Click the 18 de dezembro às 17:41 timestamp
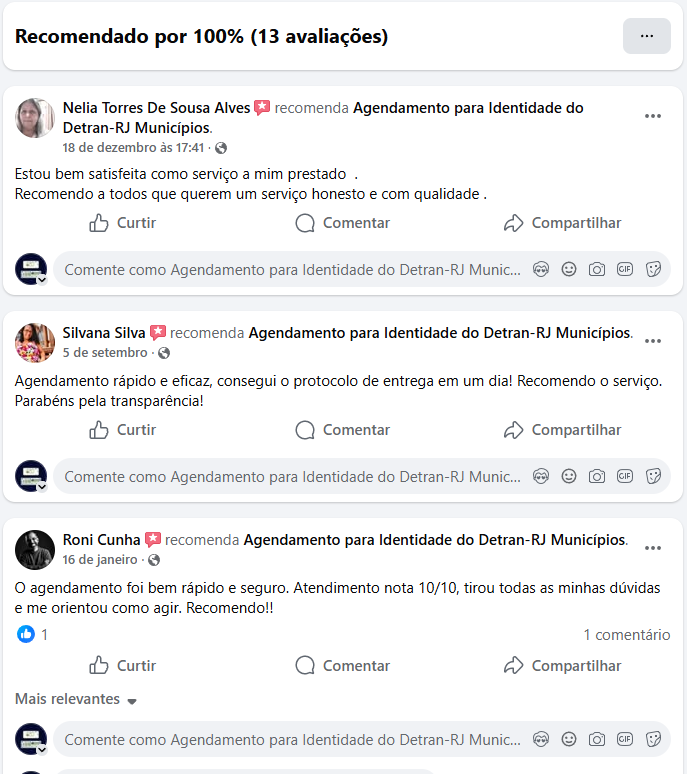 [133, 148]
